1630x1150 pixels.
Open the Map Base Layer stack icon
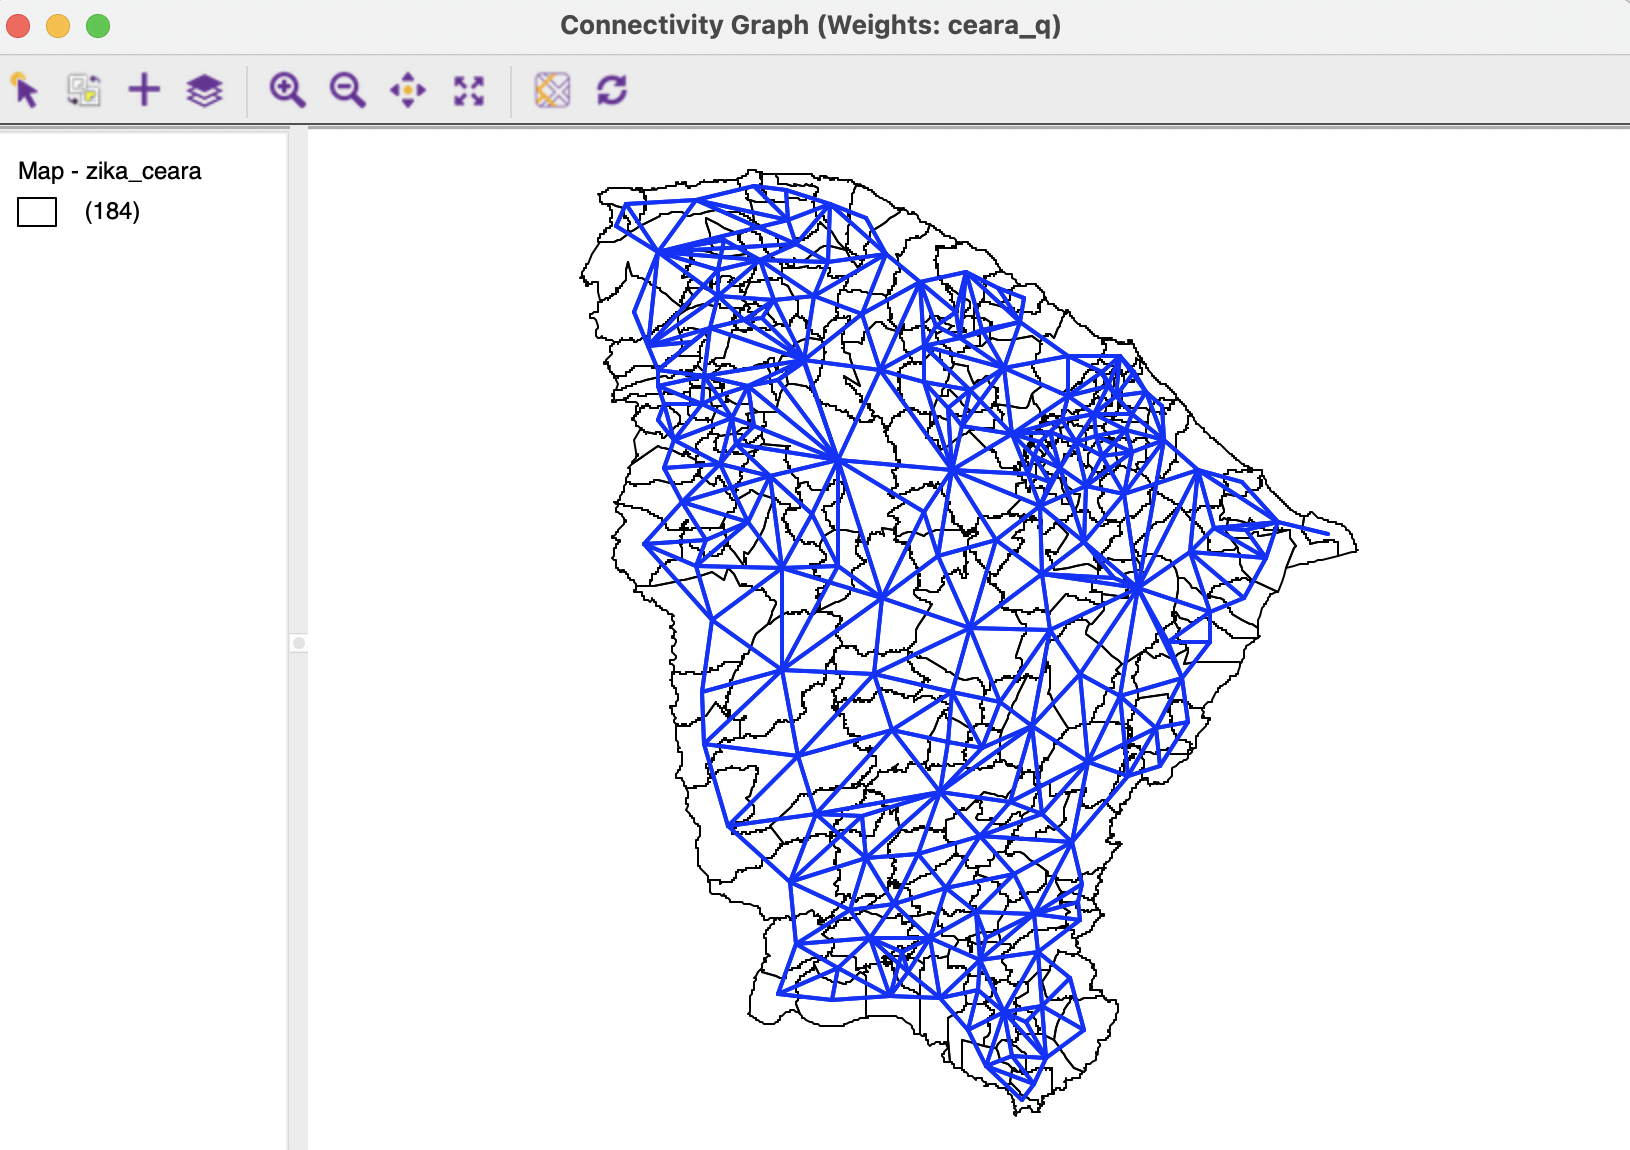(x=204, y=90)
